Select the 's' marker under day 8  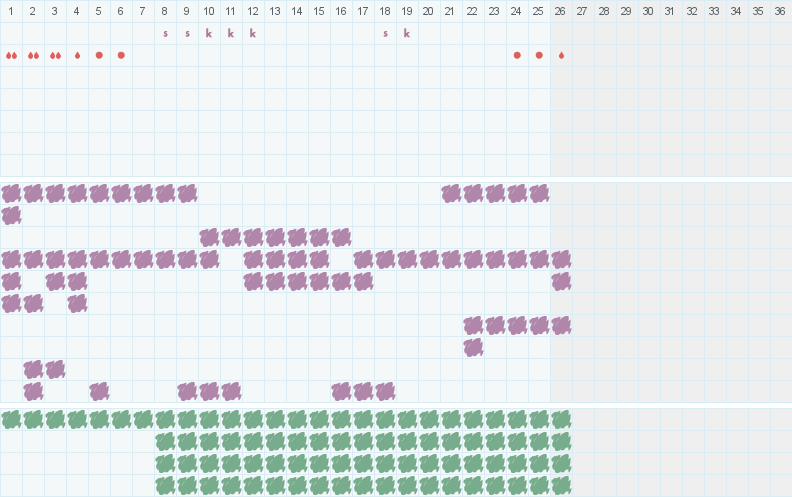click(x=165, y=34)
